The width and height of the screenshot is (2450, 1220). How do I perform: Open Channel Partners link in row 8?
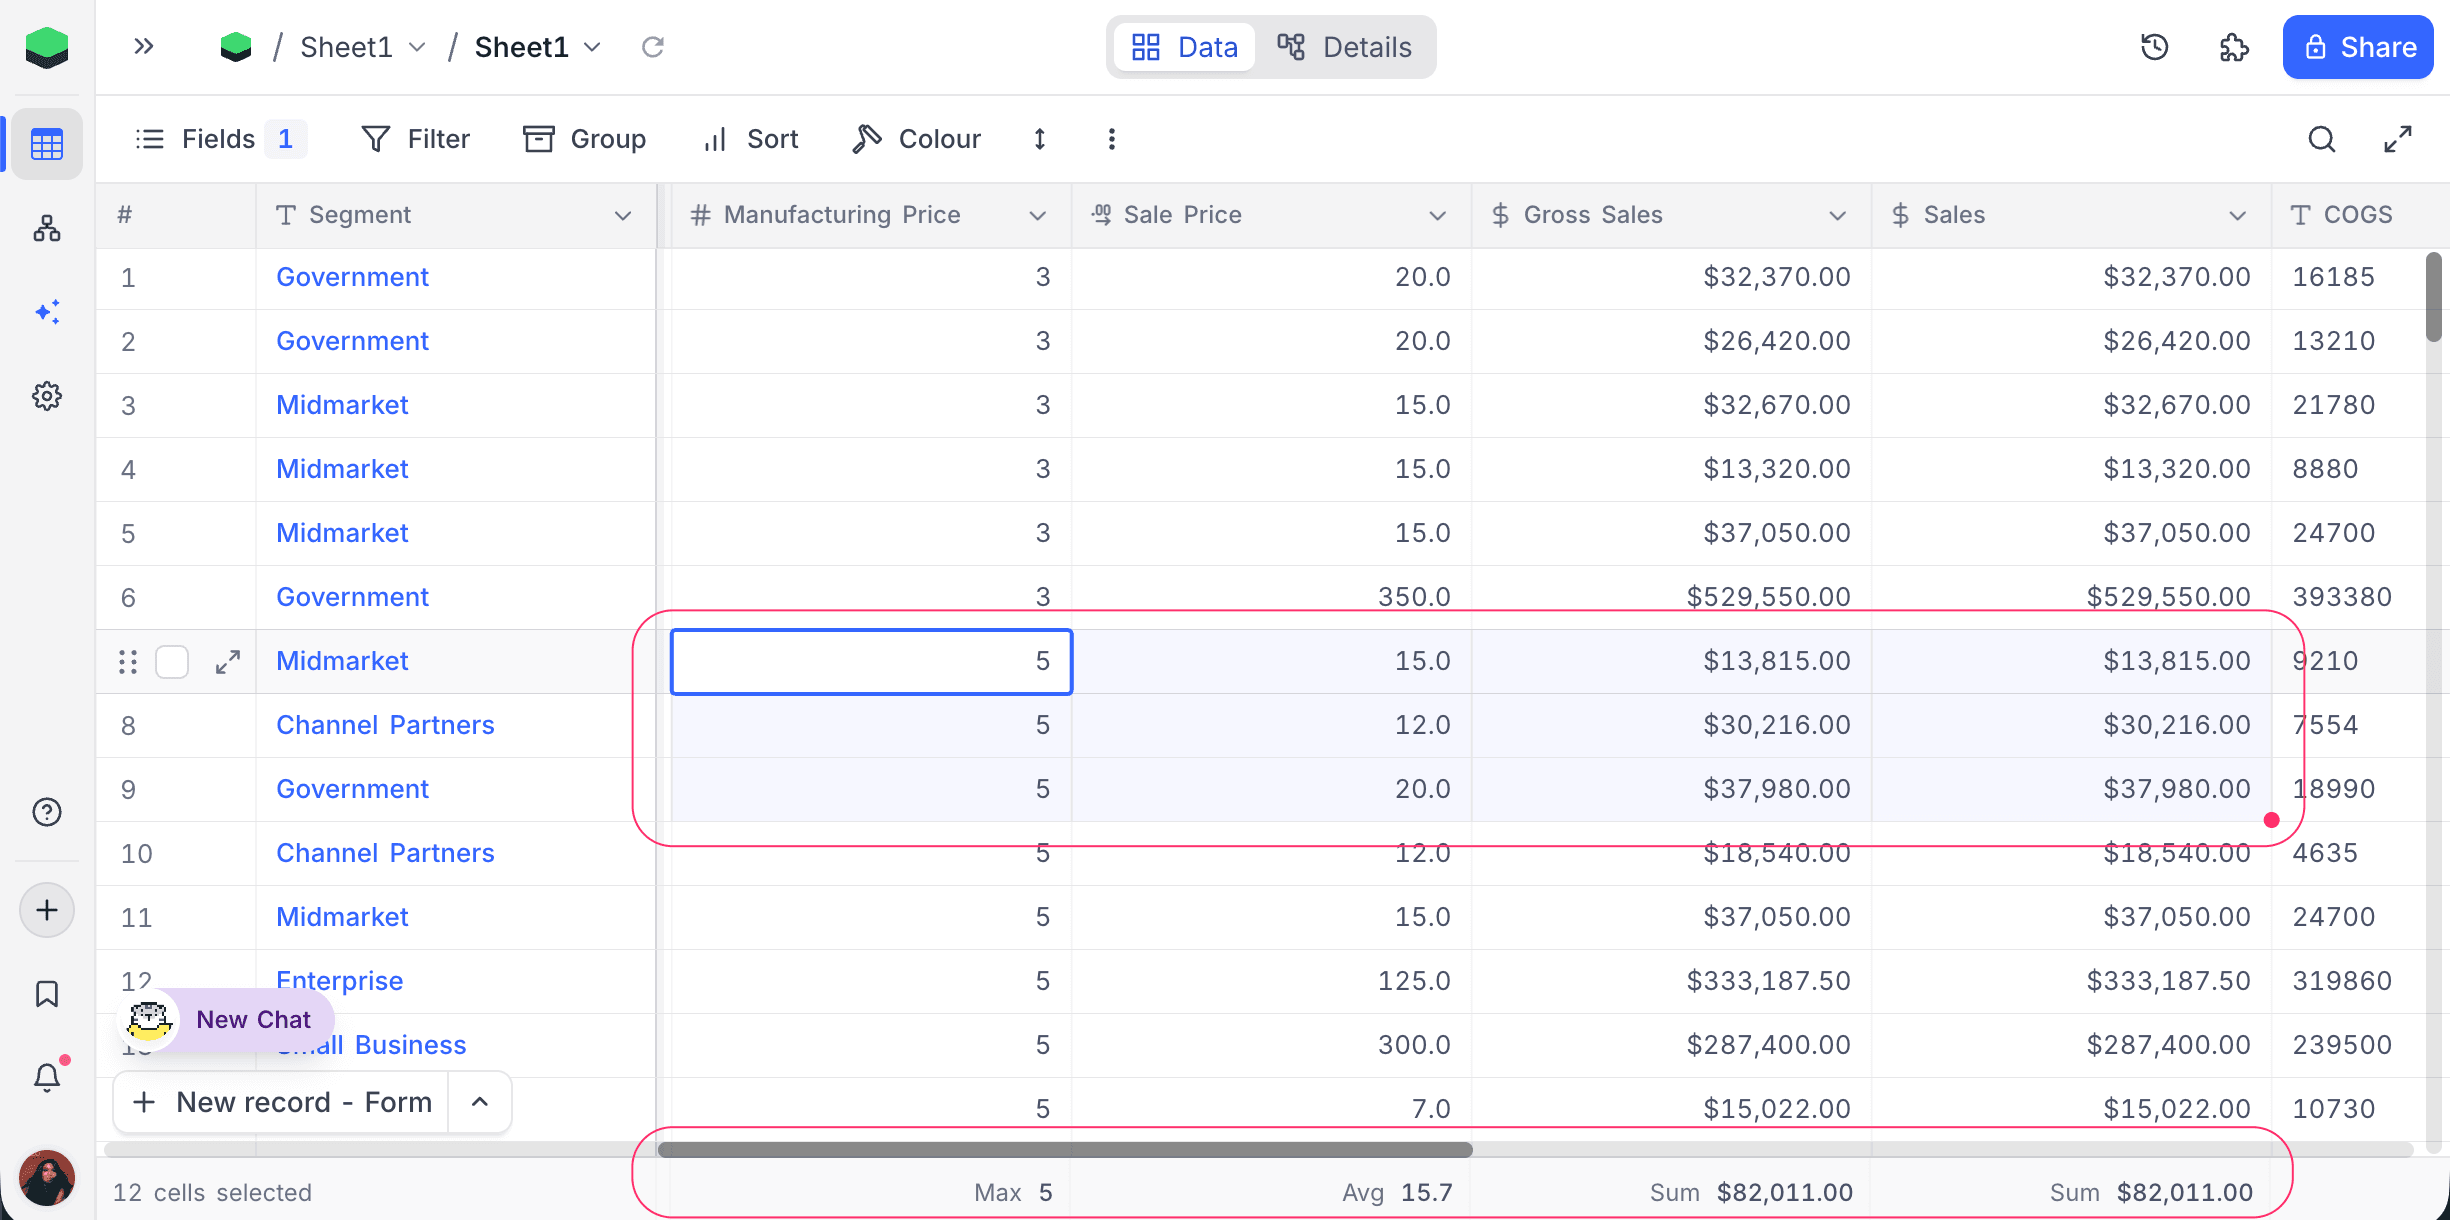point(385,725)
